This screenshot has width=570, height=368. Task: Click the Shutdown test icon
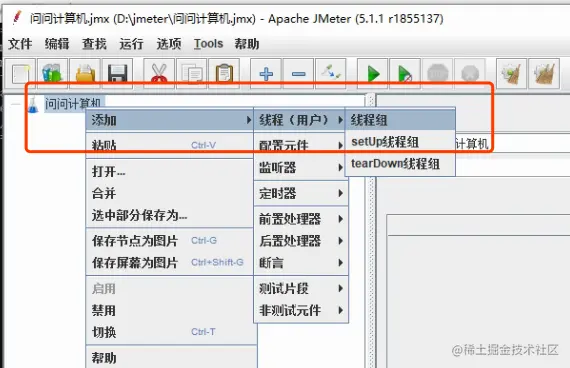tap(470, 73)
